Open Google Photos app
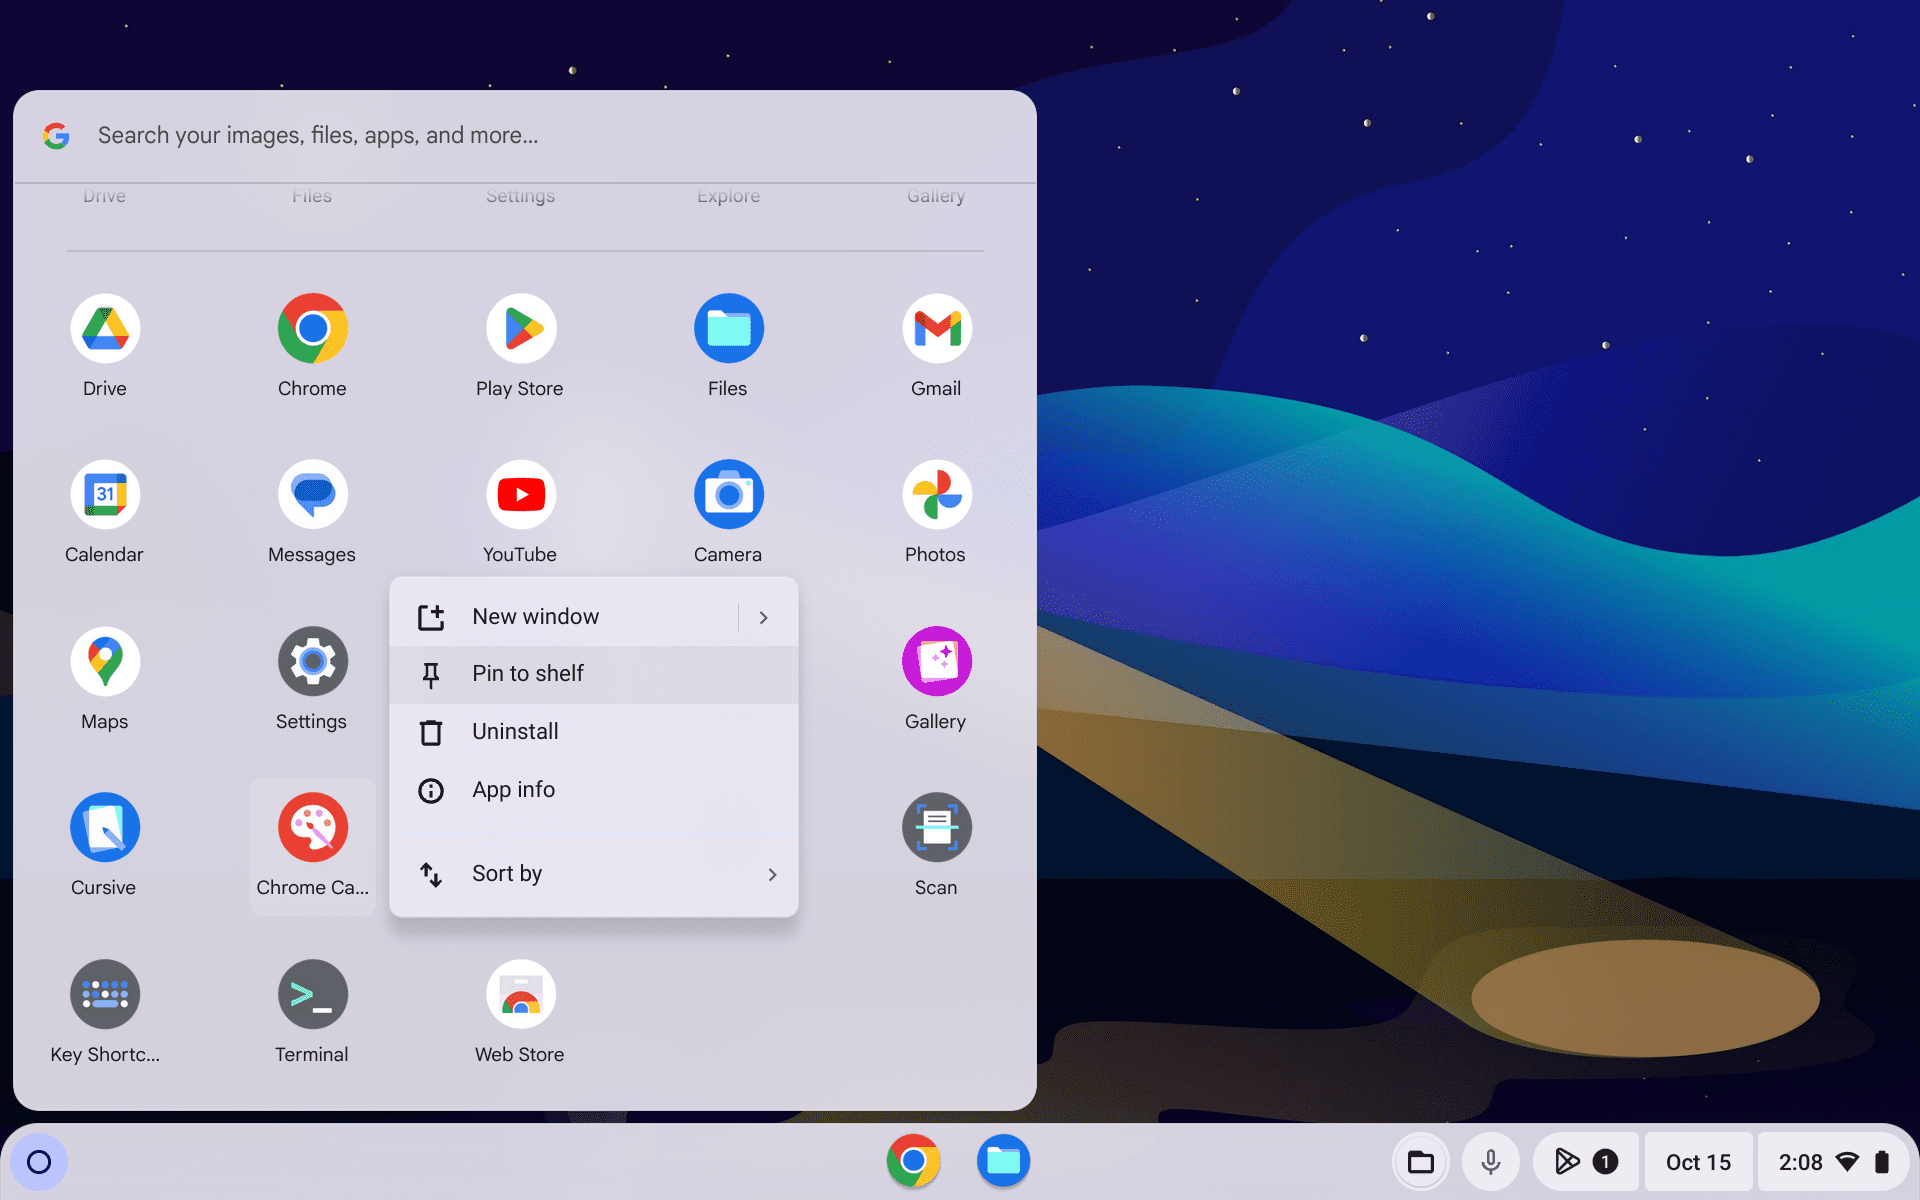Image resolution: width=1920 pixels, height=1200 pixels. click(936, 494)
